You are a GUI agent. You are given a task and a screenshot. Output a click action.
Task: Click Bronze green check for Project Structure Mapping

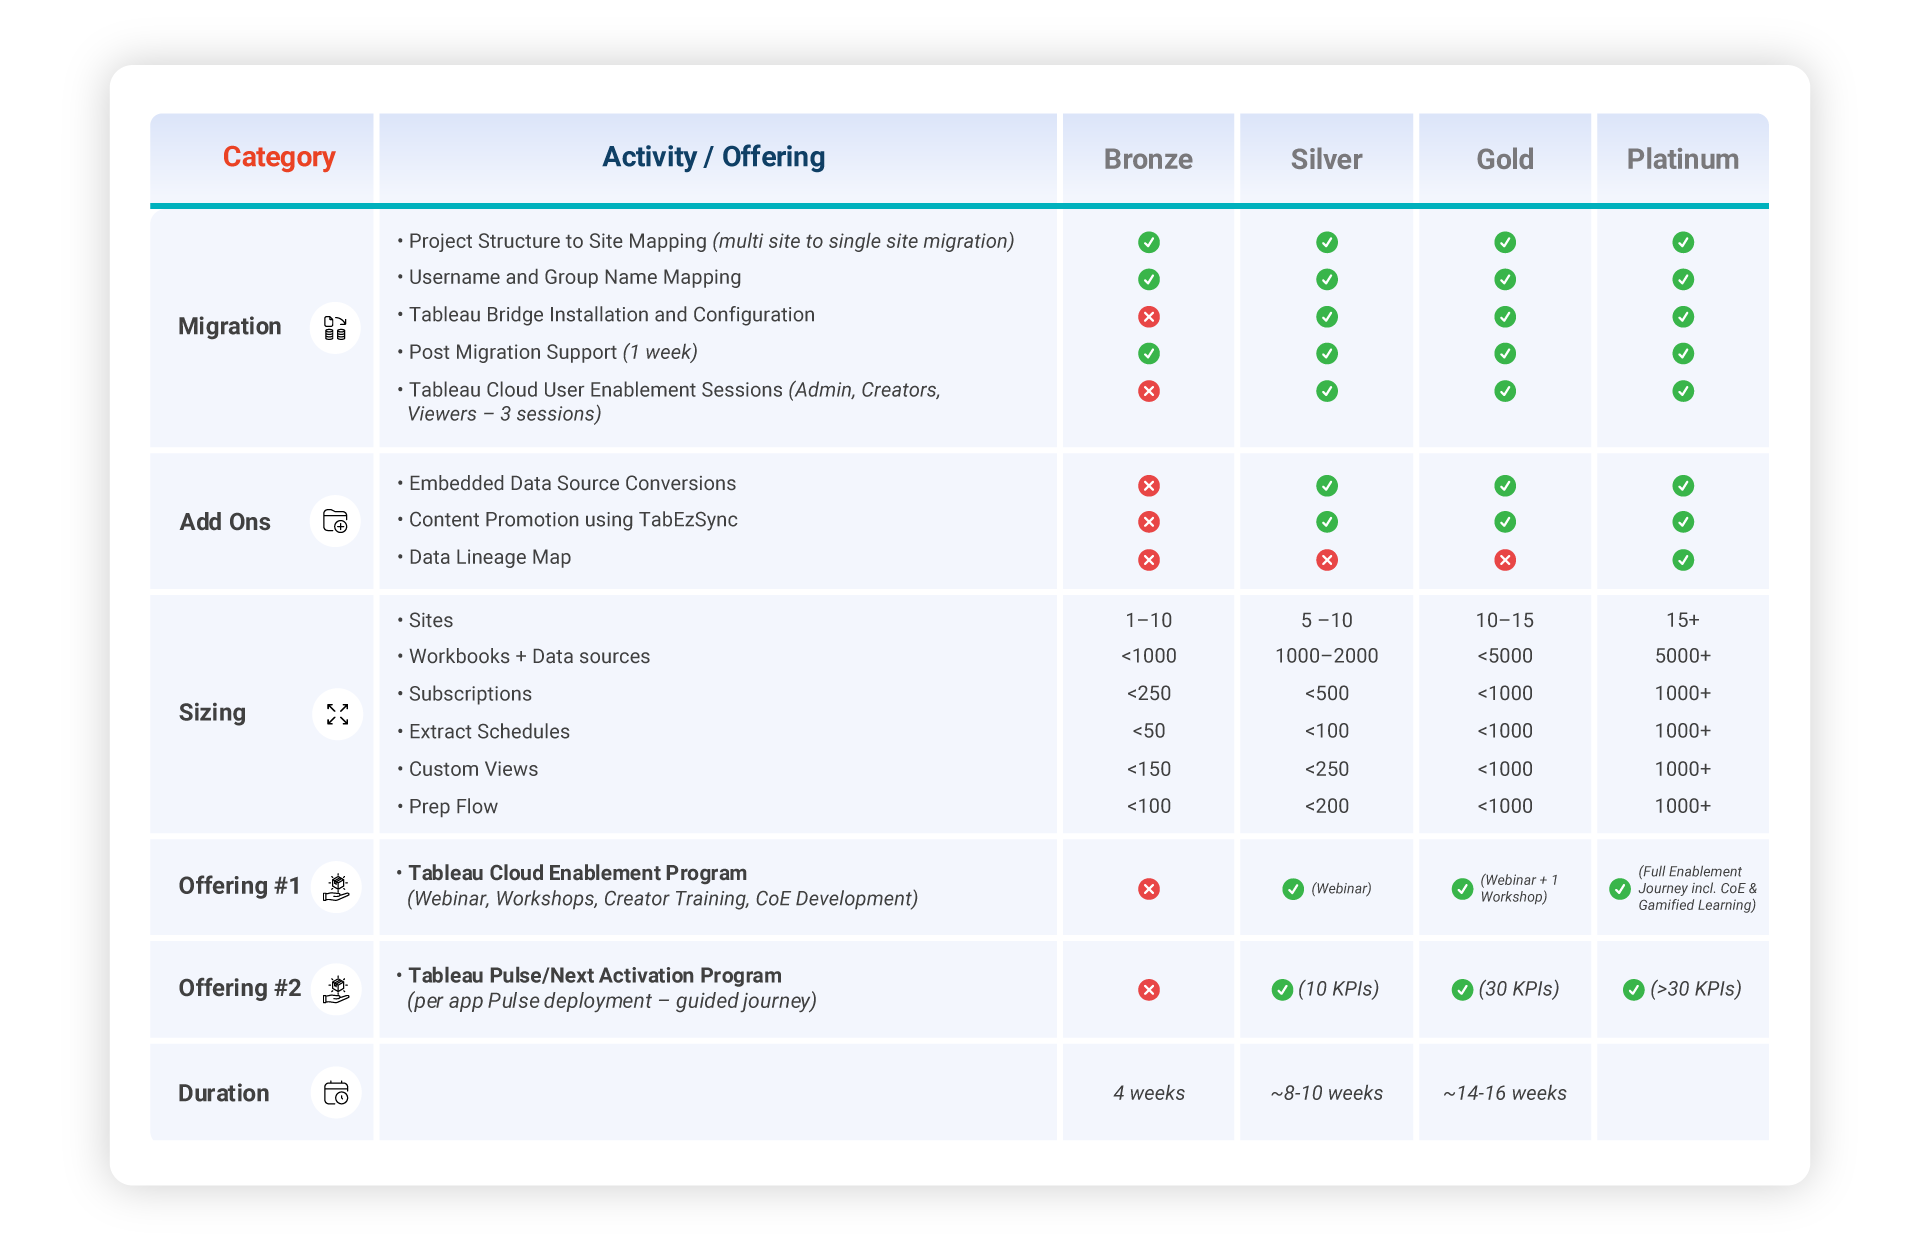pyautogui.click(x=1149, y=242)
